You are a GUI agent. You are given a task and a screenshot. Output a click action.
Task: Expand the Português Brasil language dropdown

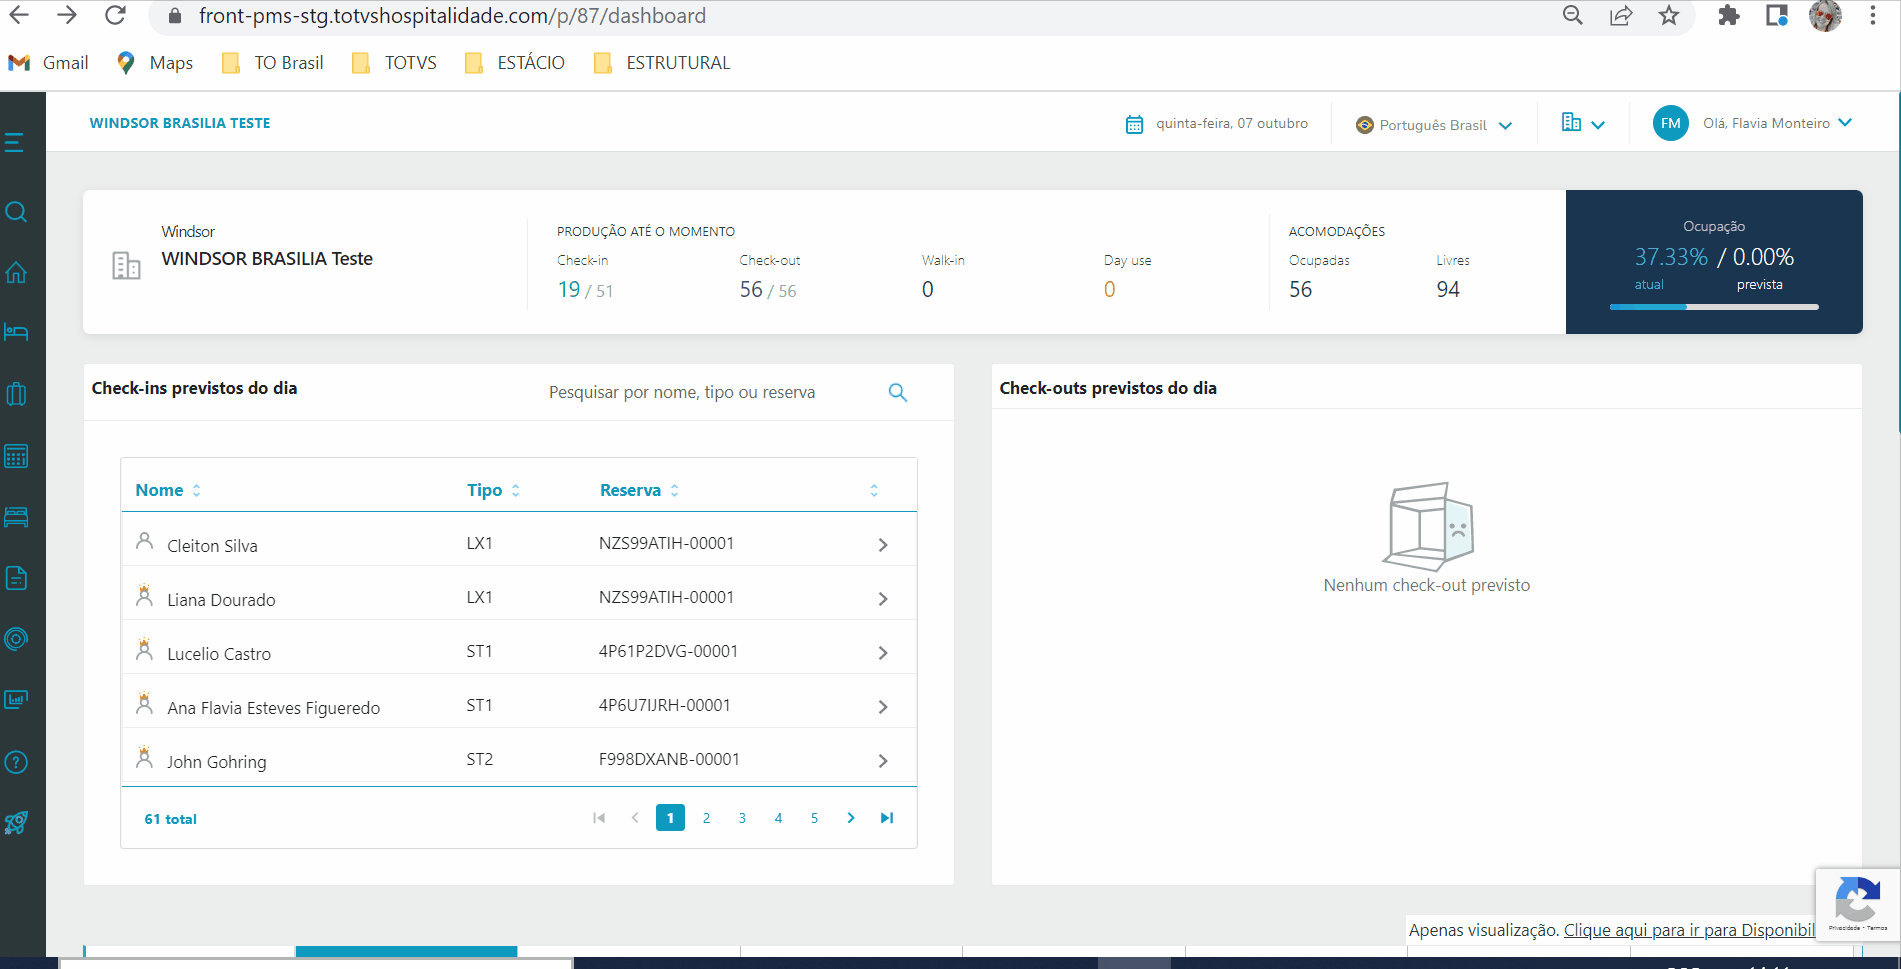click(x=1434, y=125)
